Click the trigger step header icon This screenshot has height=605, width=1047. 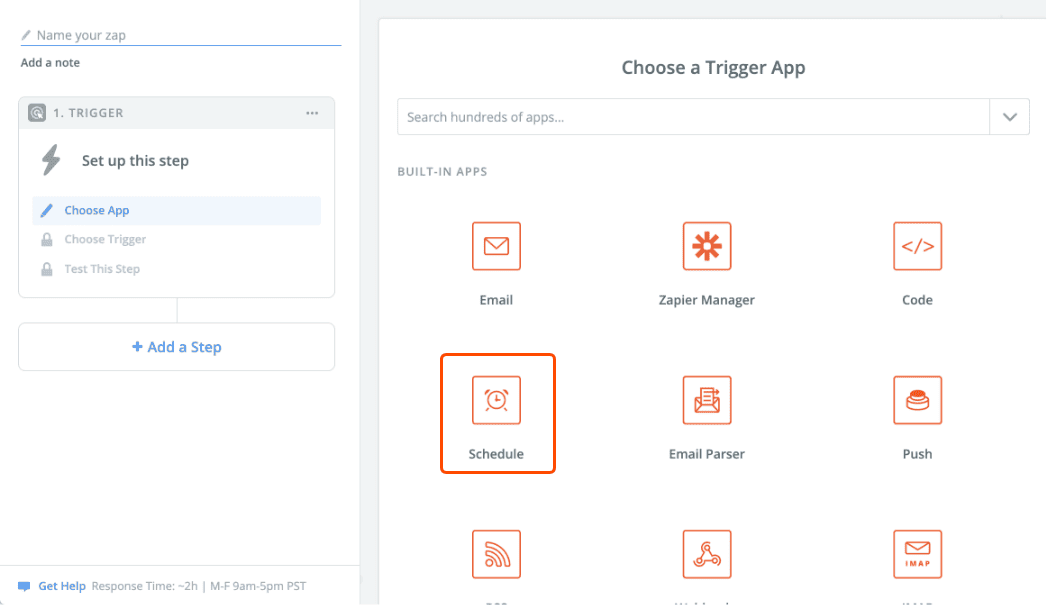point(37,113)
